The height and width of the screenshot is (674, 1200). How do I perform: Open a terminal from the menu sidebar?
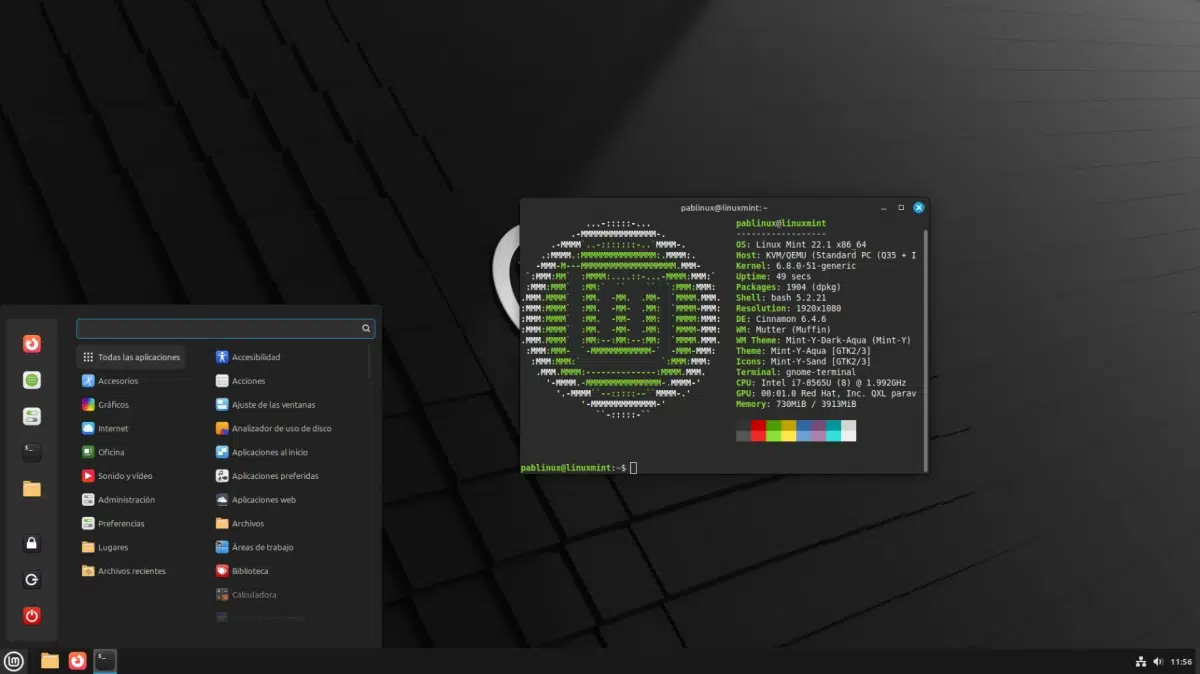coord(32,452)
